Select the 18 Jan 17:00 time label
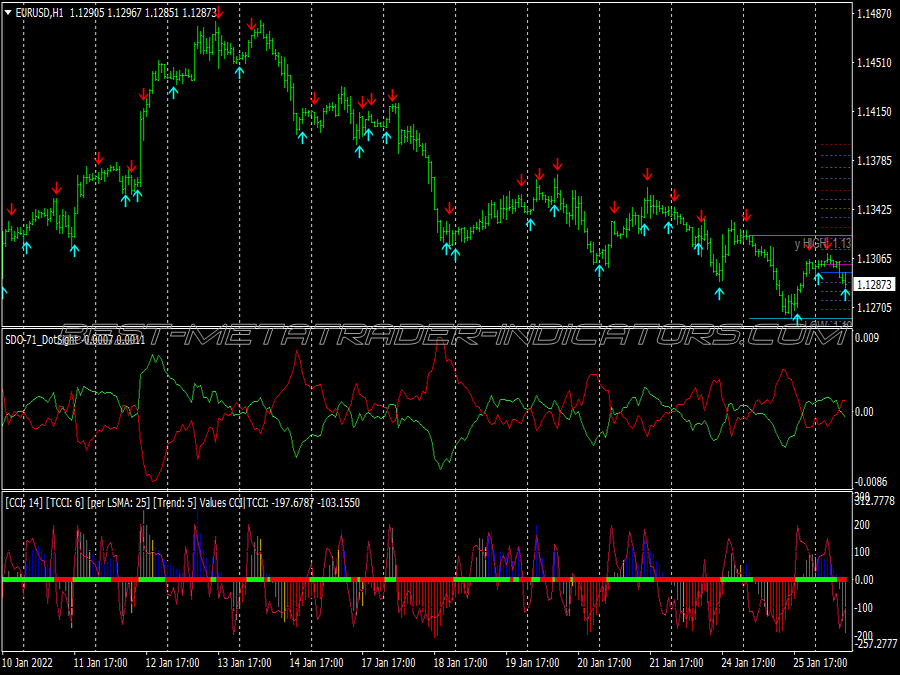The height and width of the screenshot is (675, 900). tap(460, 662)
